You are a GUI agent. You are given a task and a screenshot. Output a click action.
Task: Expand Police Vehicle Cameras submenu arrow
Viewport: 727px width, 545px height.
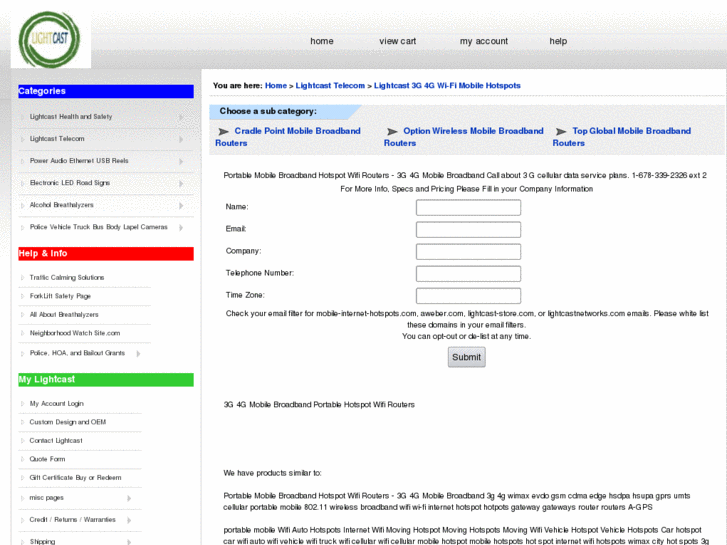click(x=181, y=227)
